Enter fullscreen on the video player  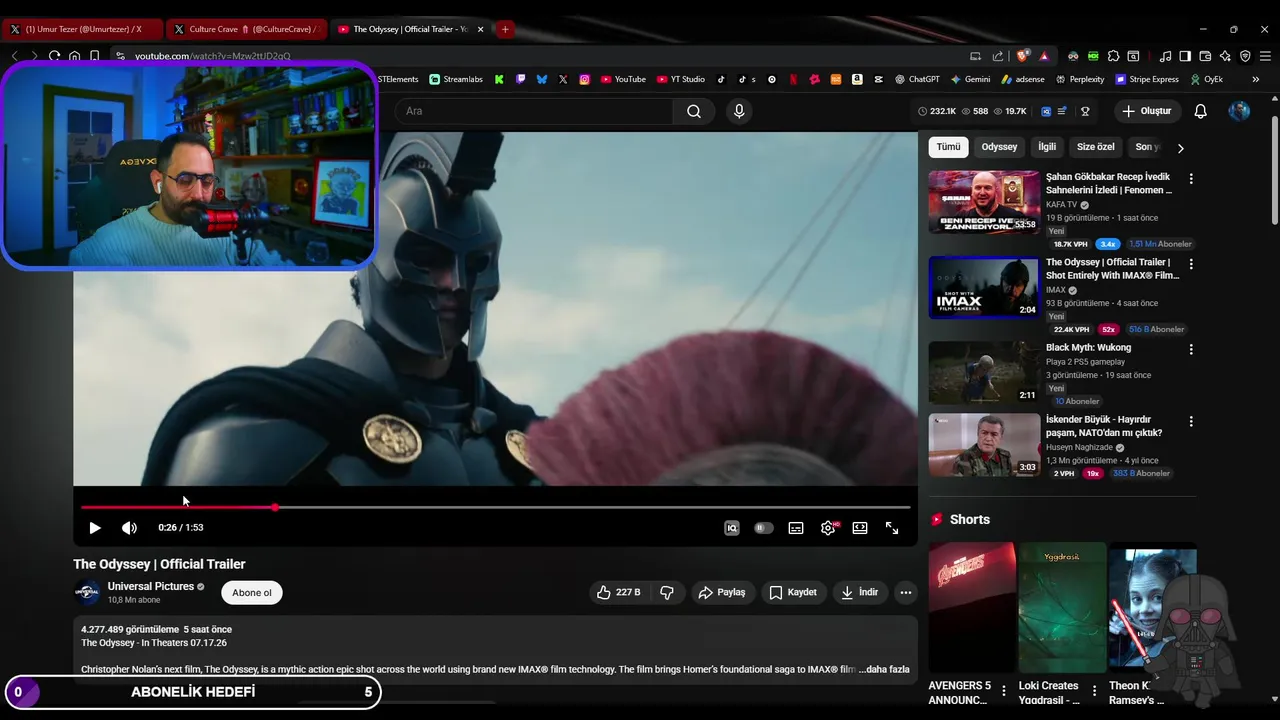pyautogui.click(x=892, y=528)
